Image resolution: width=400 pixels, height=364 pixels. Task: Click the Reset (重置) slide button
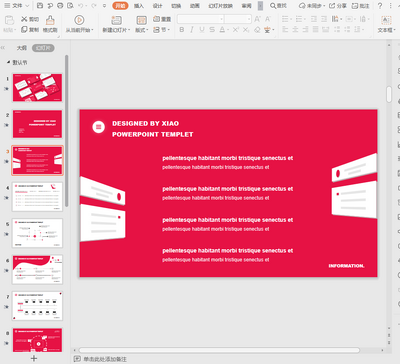(162, 19)
